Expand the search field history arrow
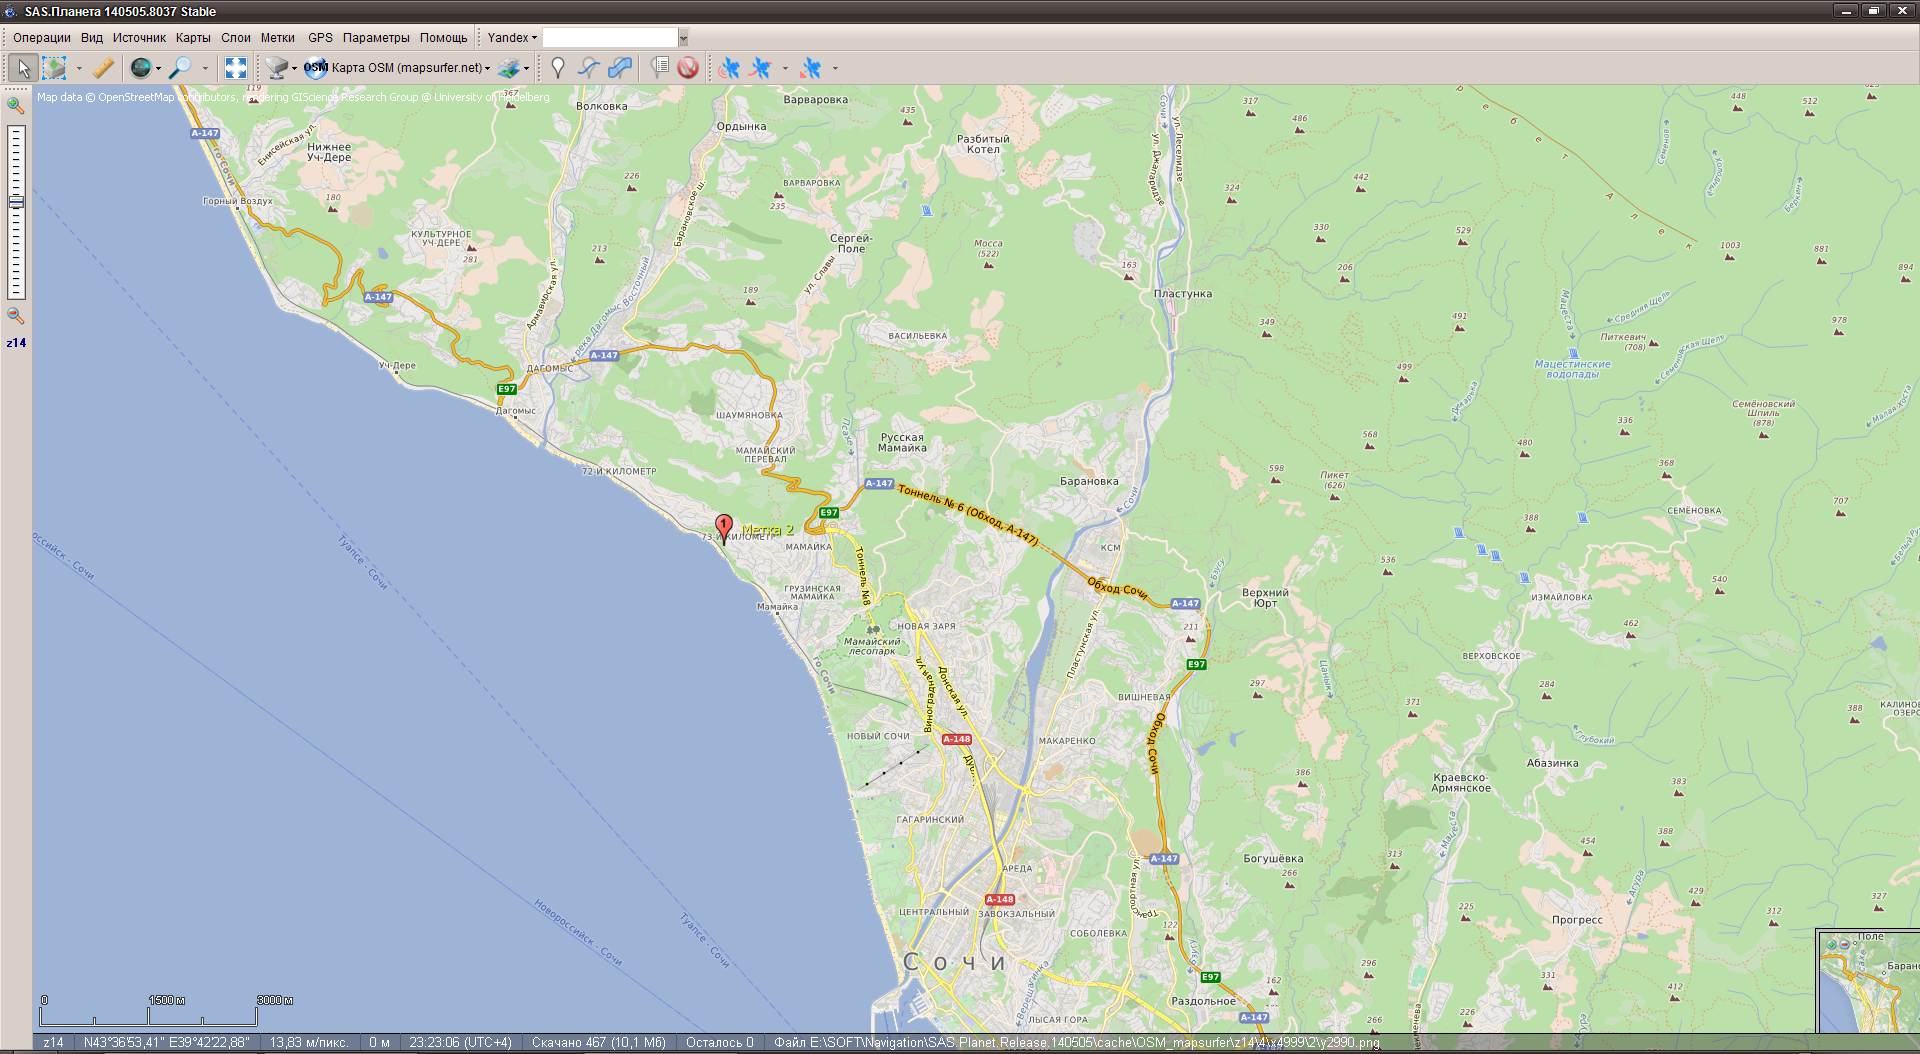 [x=683, y=38]
